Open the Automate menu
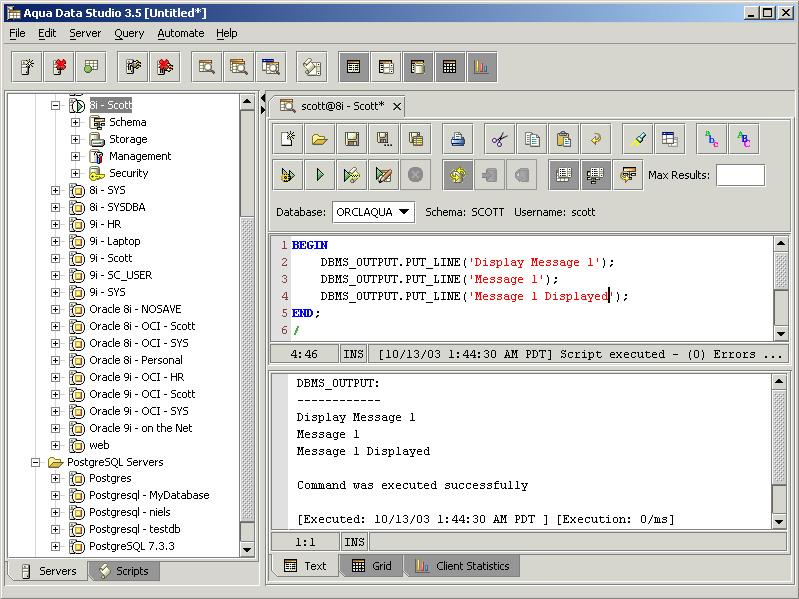Screen dimensions: 799x599 [180, 33]
